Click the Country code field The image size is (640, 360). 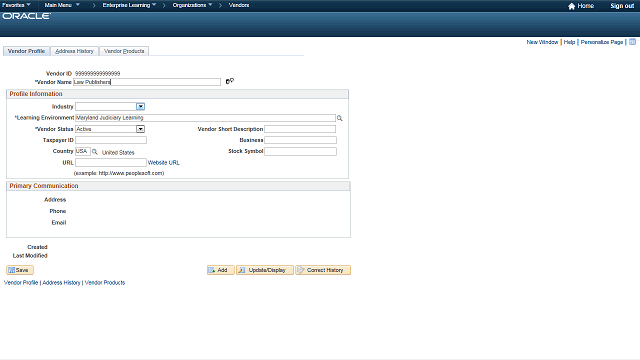click(x=83, y=151)
